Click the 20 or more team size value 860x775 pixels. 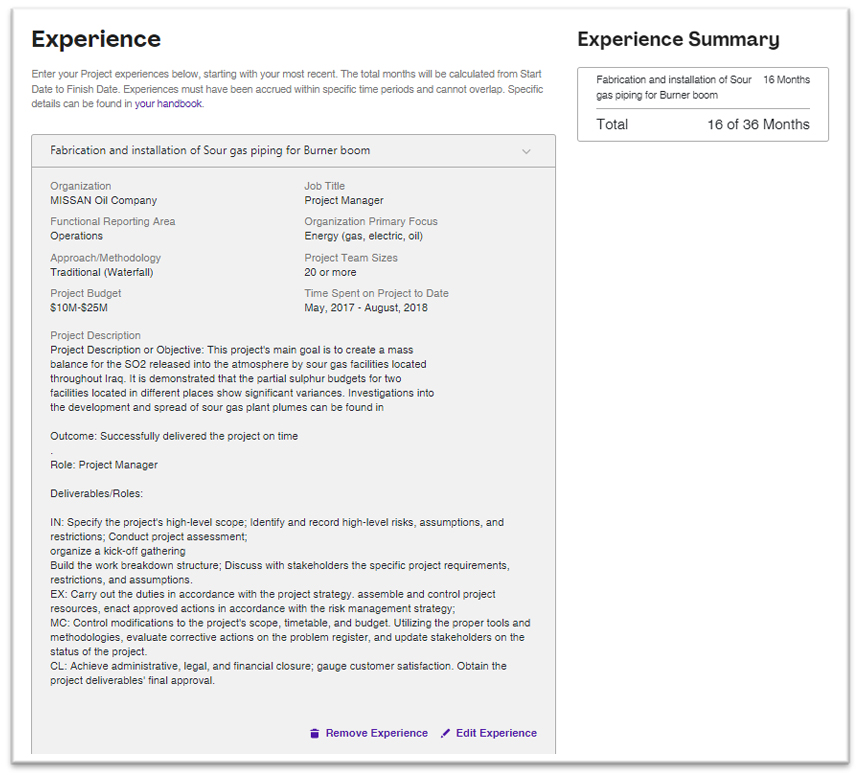(x=330, y=271)
